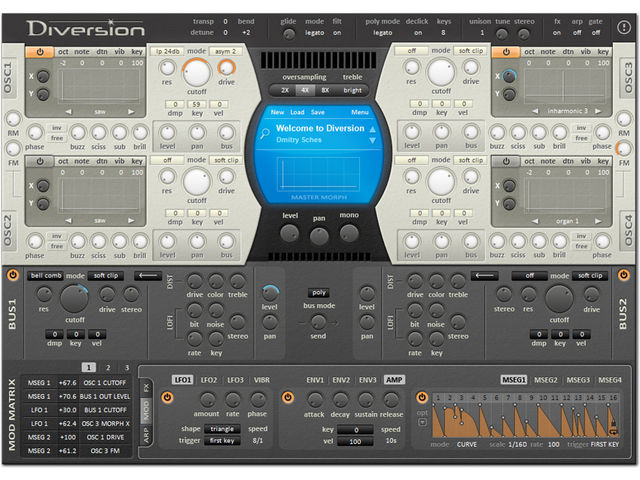Click the Master Morph XY pad
This screenshot has width=640, height=480.
pyautogui.click(x=319, y=174)
